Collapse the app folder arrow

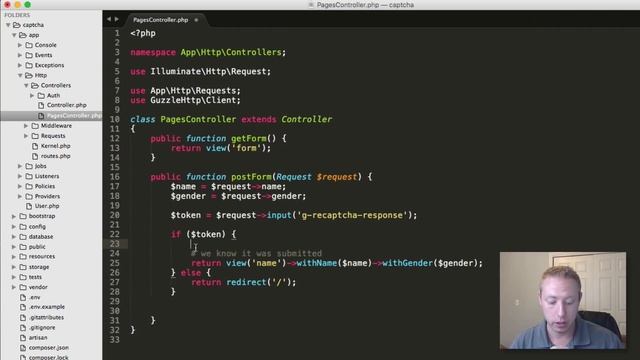click(x=14, y=35)
